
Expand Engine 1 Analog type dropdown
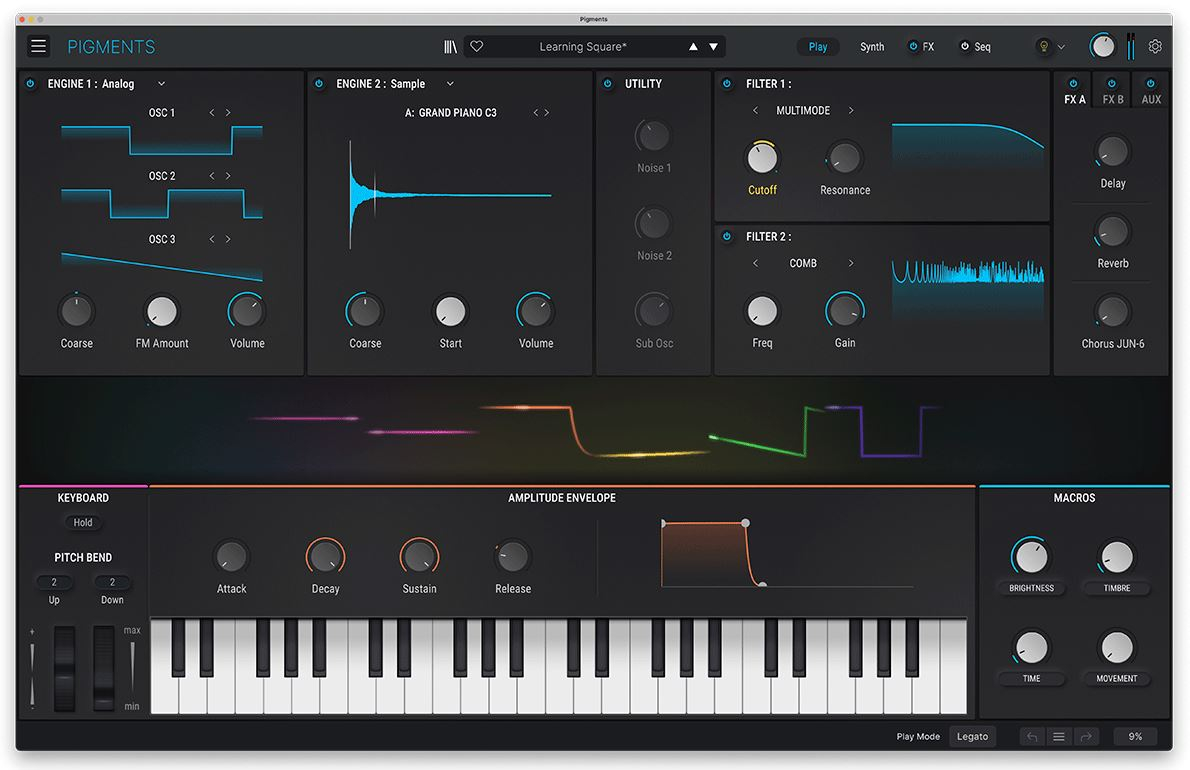pyautogui.click(x=161, y=83)
